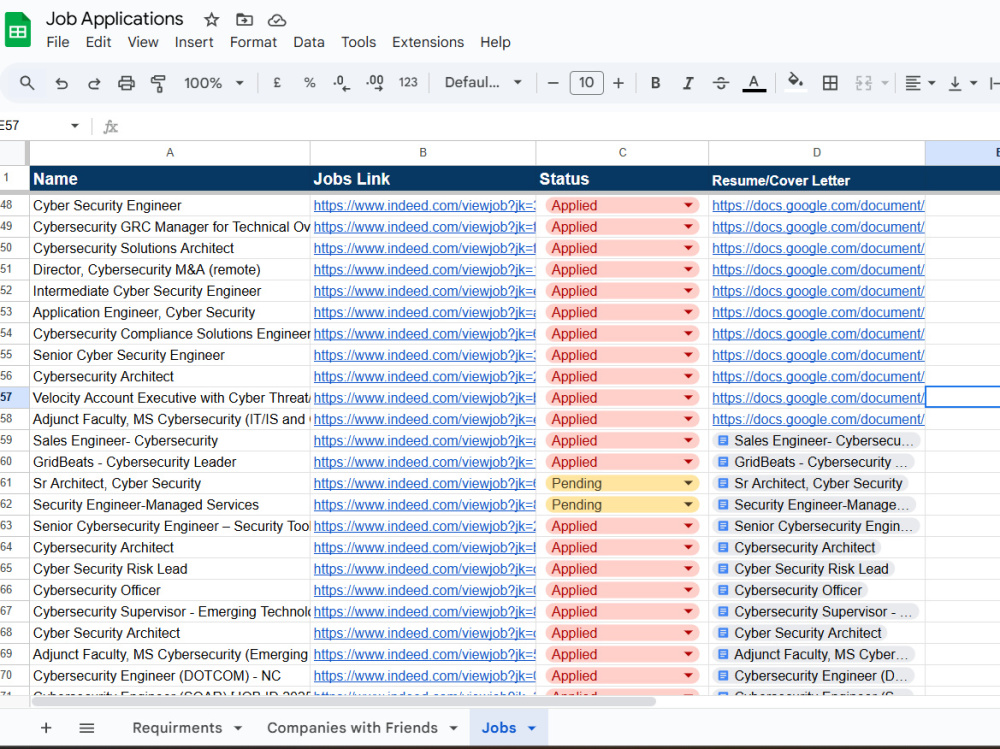The height and width of the screenshot is (749, 1000).
Task: Click the redo arrow icon
Action: (x=94, y=83)
